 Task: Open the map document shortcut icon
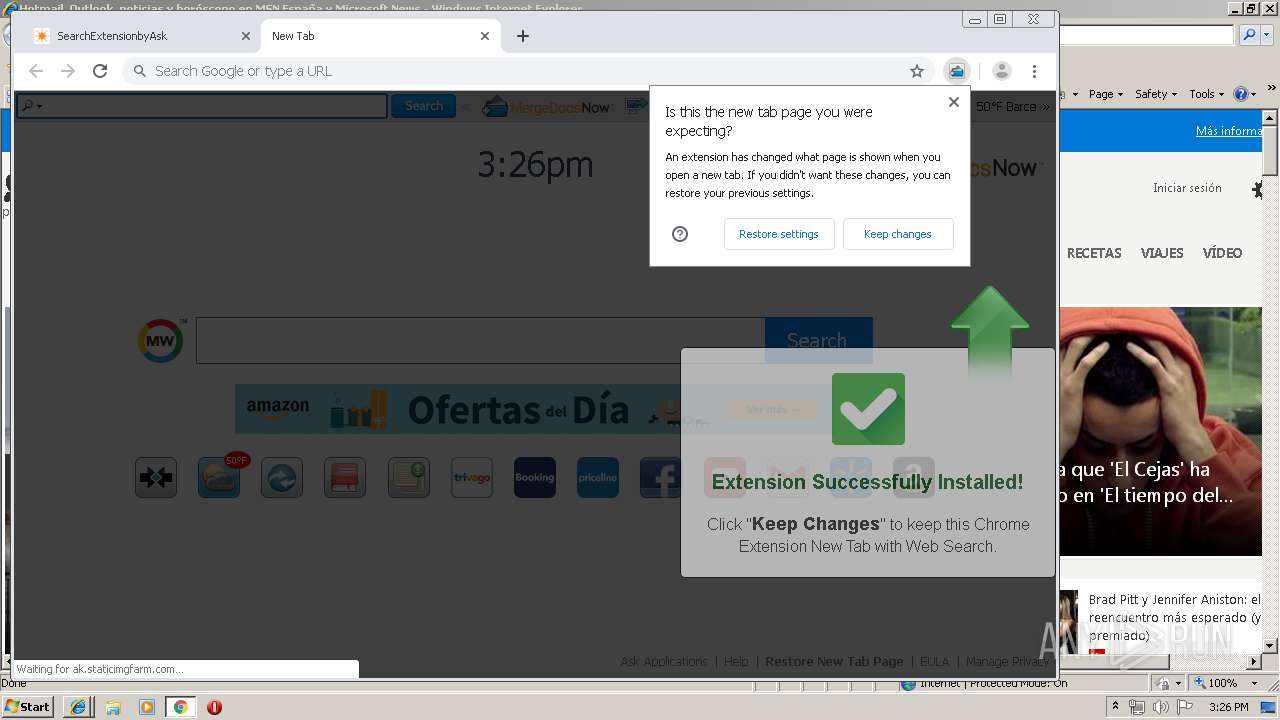tap(409, 478)
